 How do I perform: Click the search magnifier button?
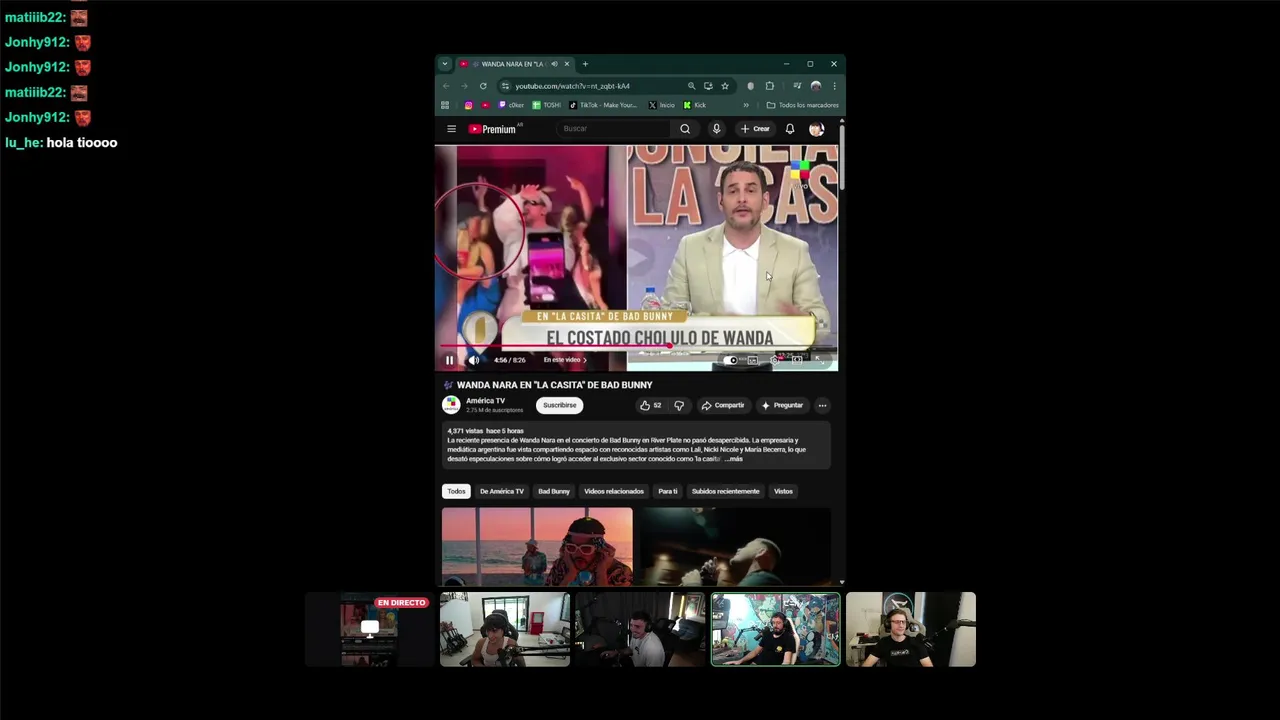pyautogui.click(x=685, y=129)
